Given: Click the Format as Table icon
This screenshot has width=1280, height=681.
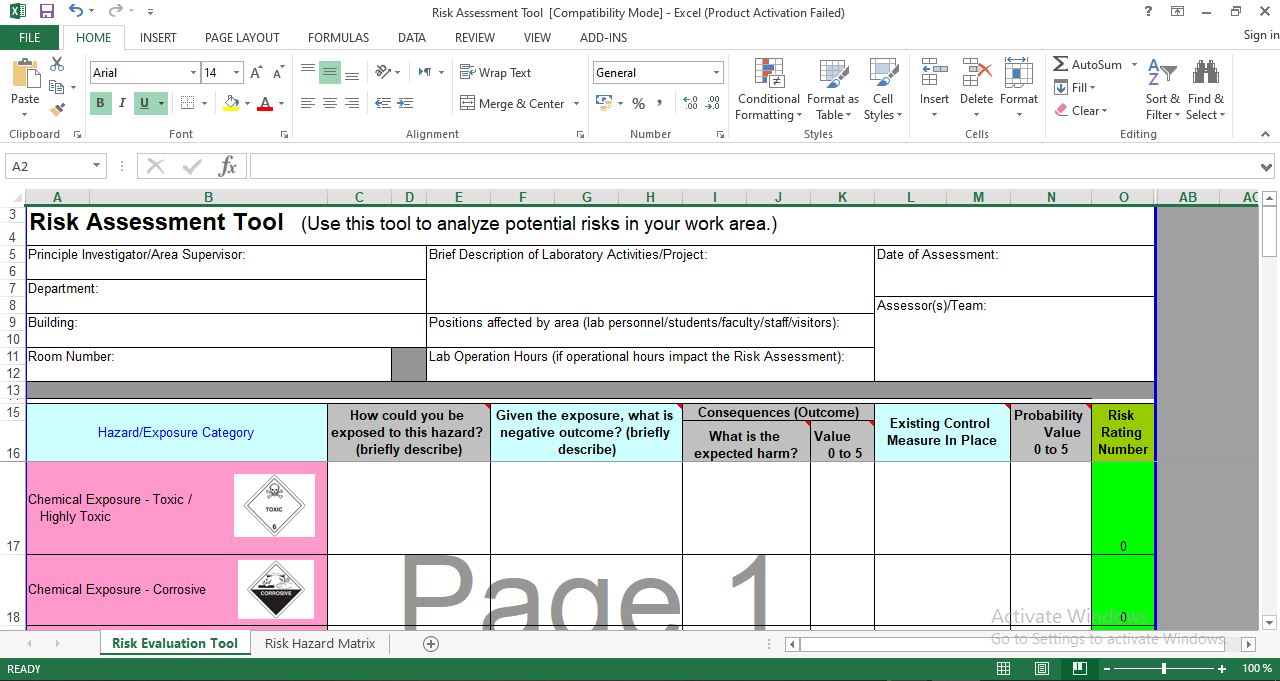Looking at the screenshot, I should (833, 90).
